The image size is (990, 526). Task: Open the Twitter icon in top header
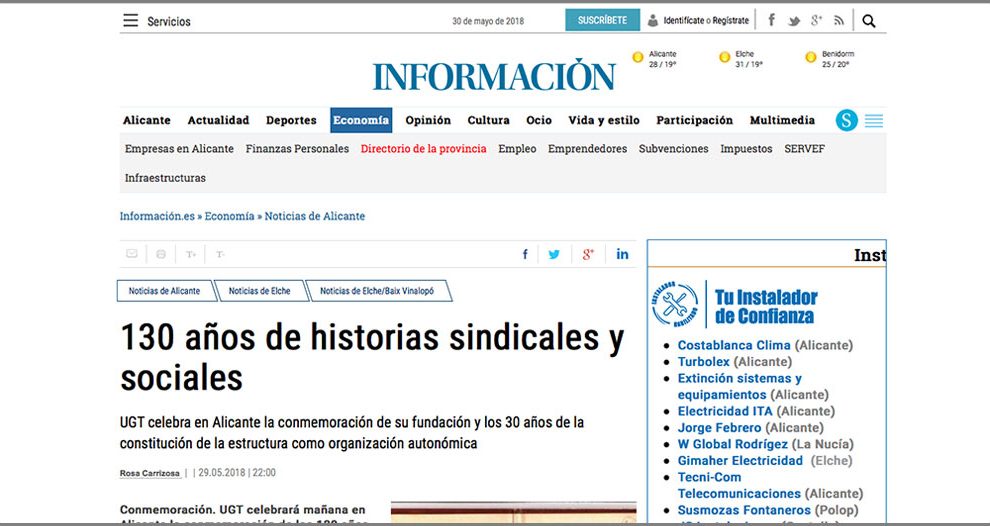(794, 21)
